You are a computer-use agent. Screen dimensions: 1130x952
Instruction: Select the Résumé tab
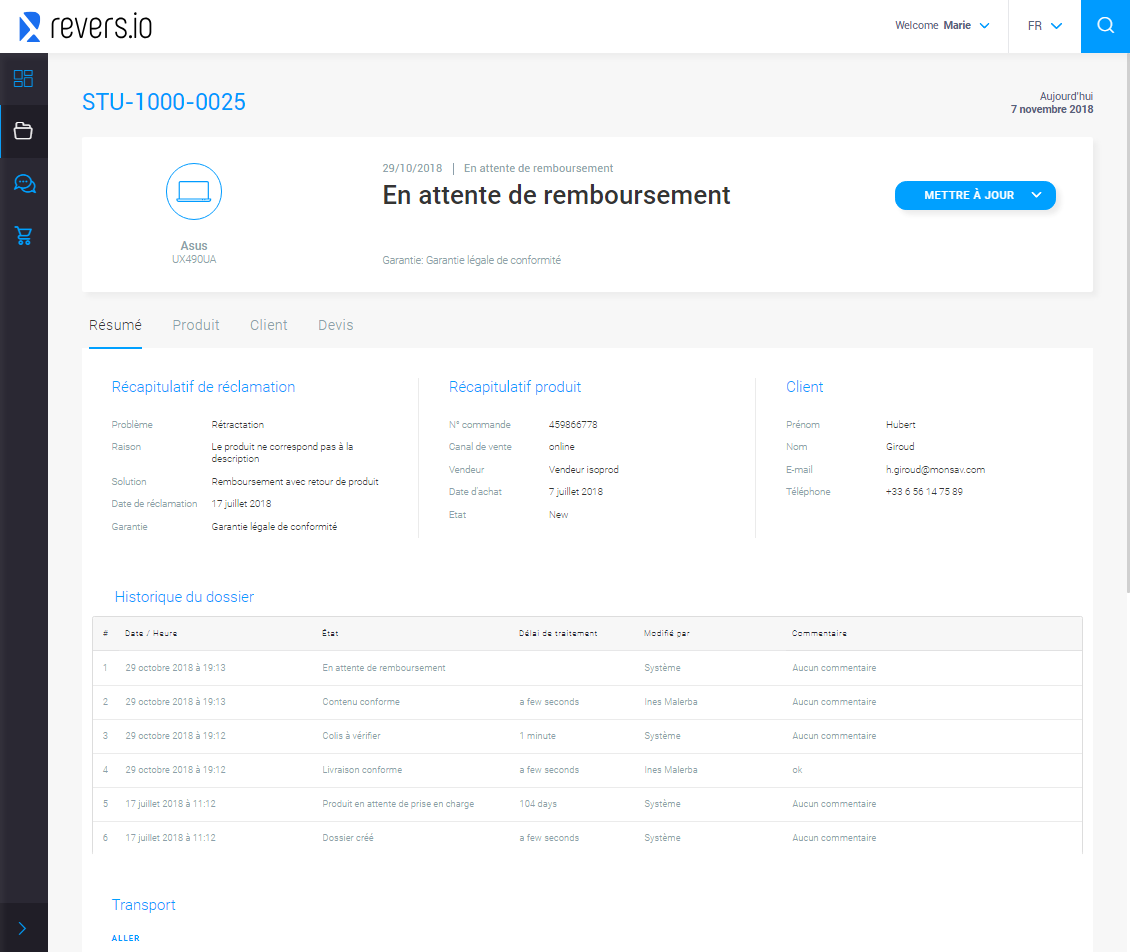tap(115, 325)
